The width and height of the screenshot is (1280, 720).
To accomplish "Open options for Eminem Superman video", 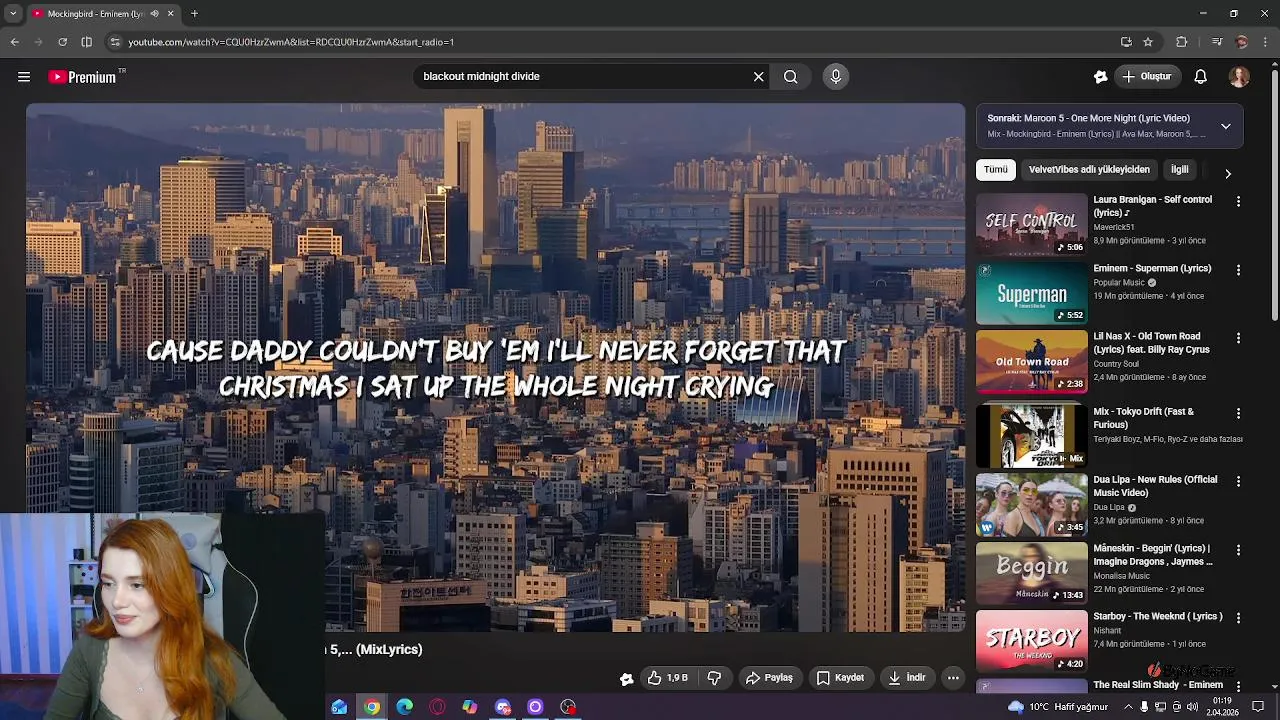I will coord(1238,270).
